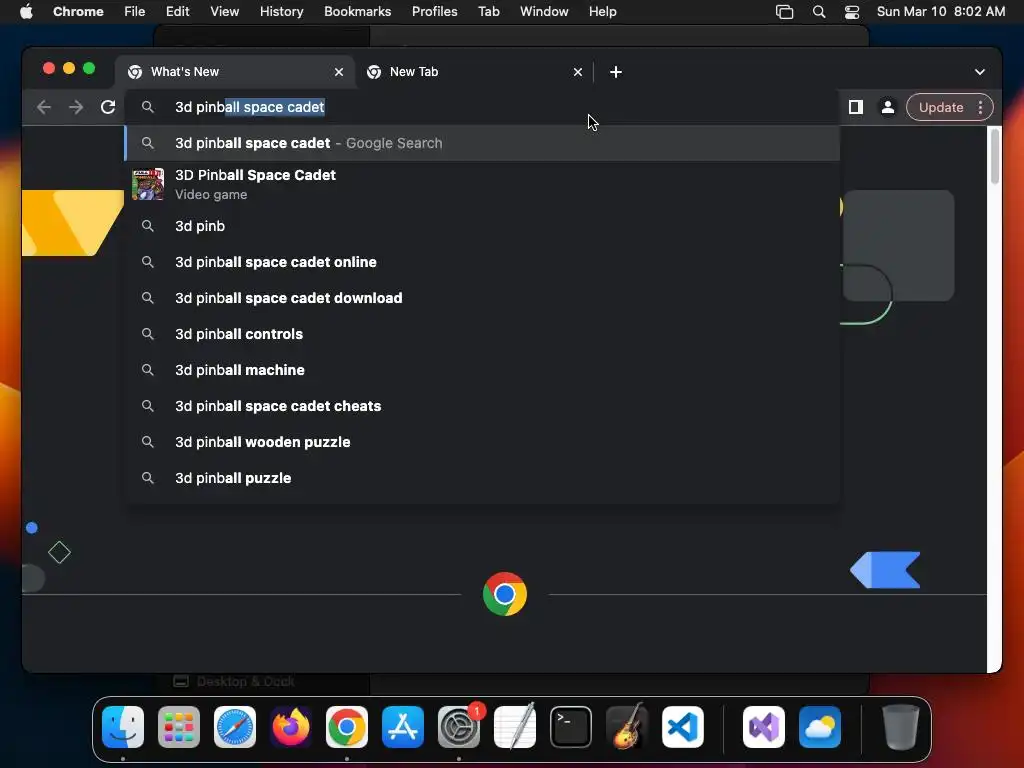Open TextEdit from the Dock
The width and height of the screenshot is (1024, 768).
pos(515,727)
